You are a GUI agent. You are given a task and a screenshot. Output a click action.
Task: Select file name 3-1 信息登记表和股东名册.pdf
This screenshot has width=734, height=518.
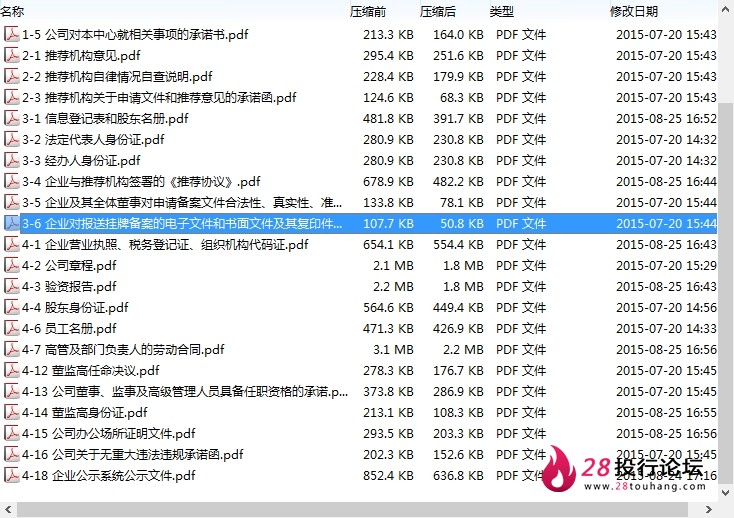[105, 118]
